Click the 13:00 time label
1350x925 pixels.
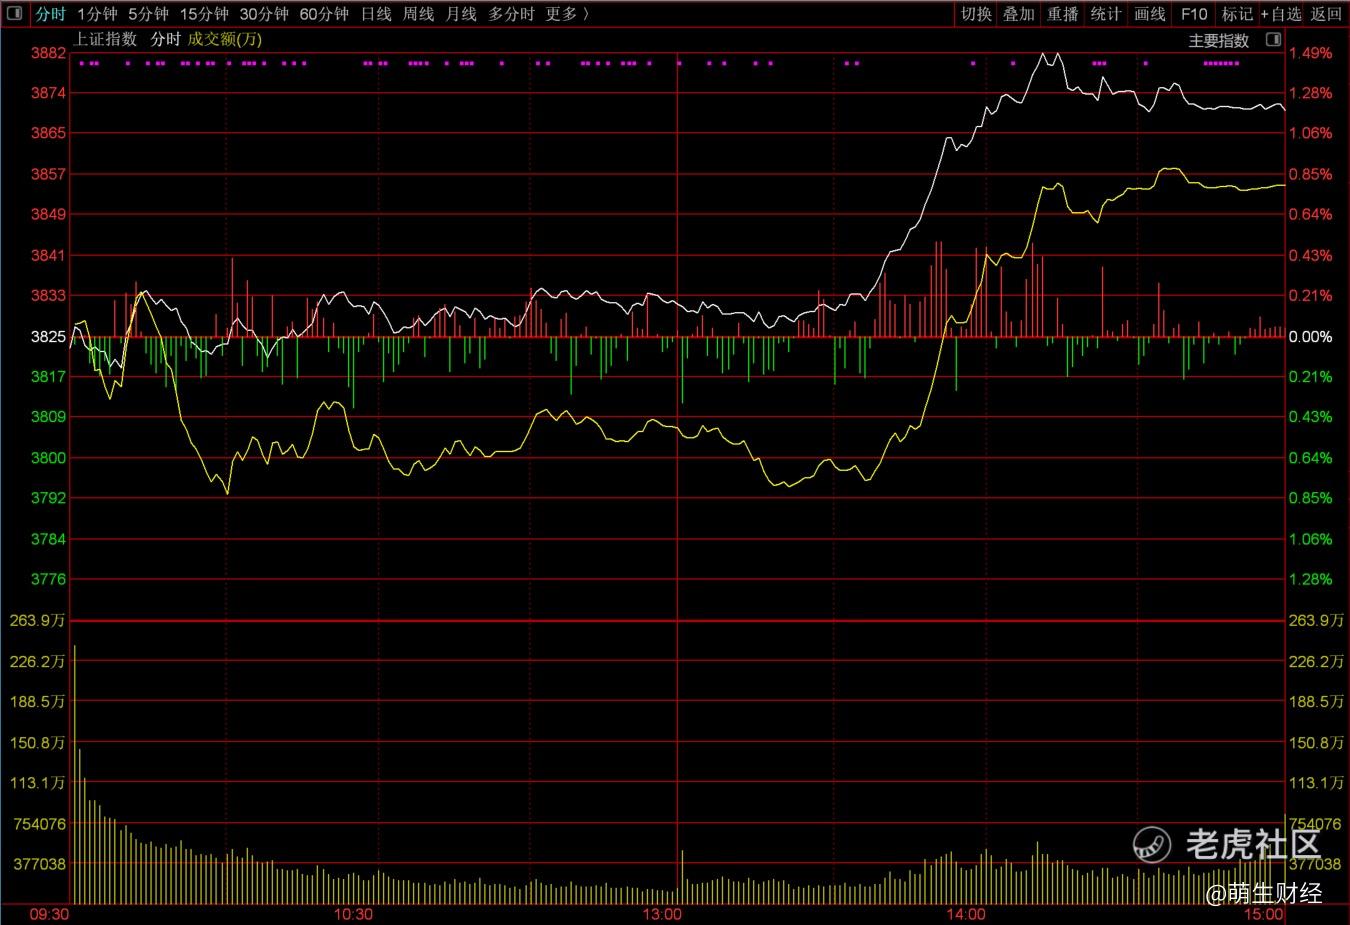coord(662,914)
